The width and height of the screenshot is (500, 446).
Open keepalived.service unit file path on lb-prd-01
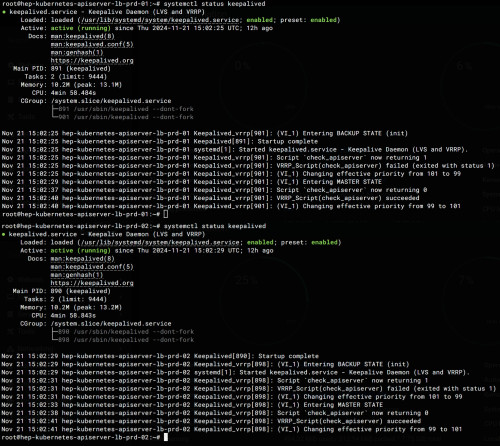[160, 20]
